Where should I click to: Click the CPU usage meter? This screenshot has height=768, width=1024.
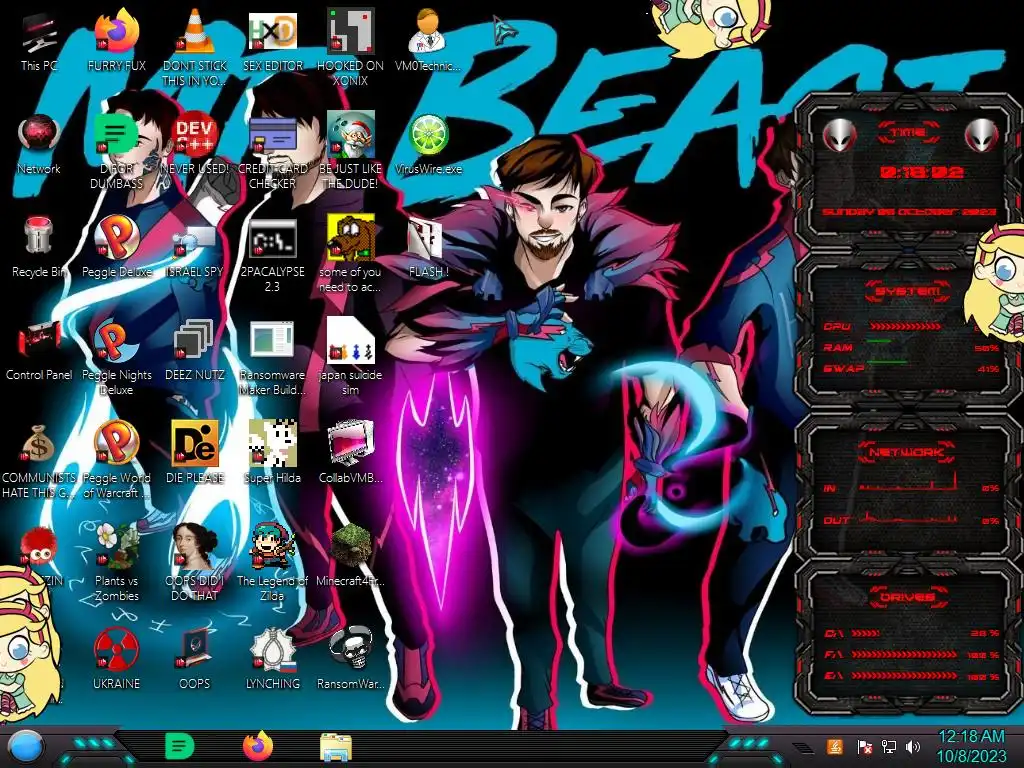[x=905, y=326]
